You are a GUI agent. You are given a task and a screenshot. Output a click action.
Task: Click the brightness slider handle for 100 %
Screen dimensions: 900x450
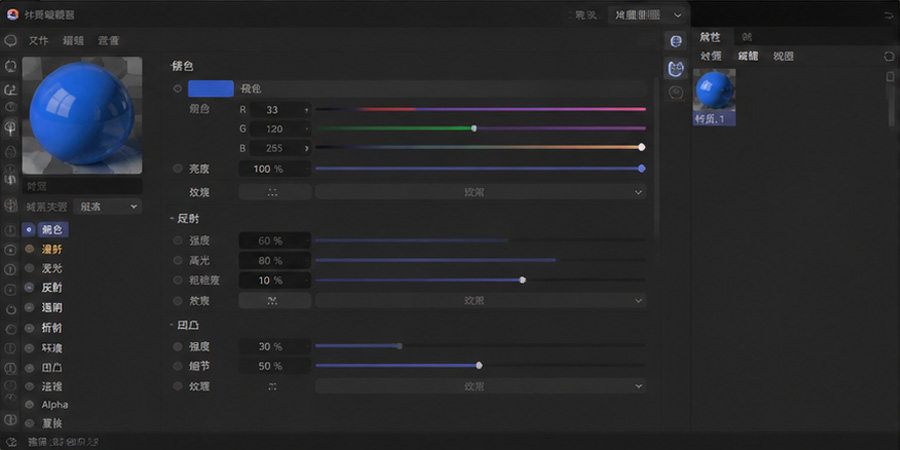click(642, 168)
